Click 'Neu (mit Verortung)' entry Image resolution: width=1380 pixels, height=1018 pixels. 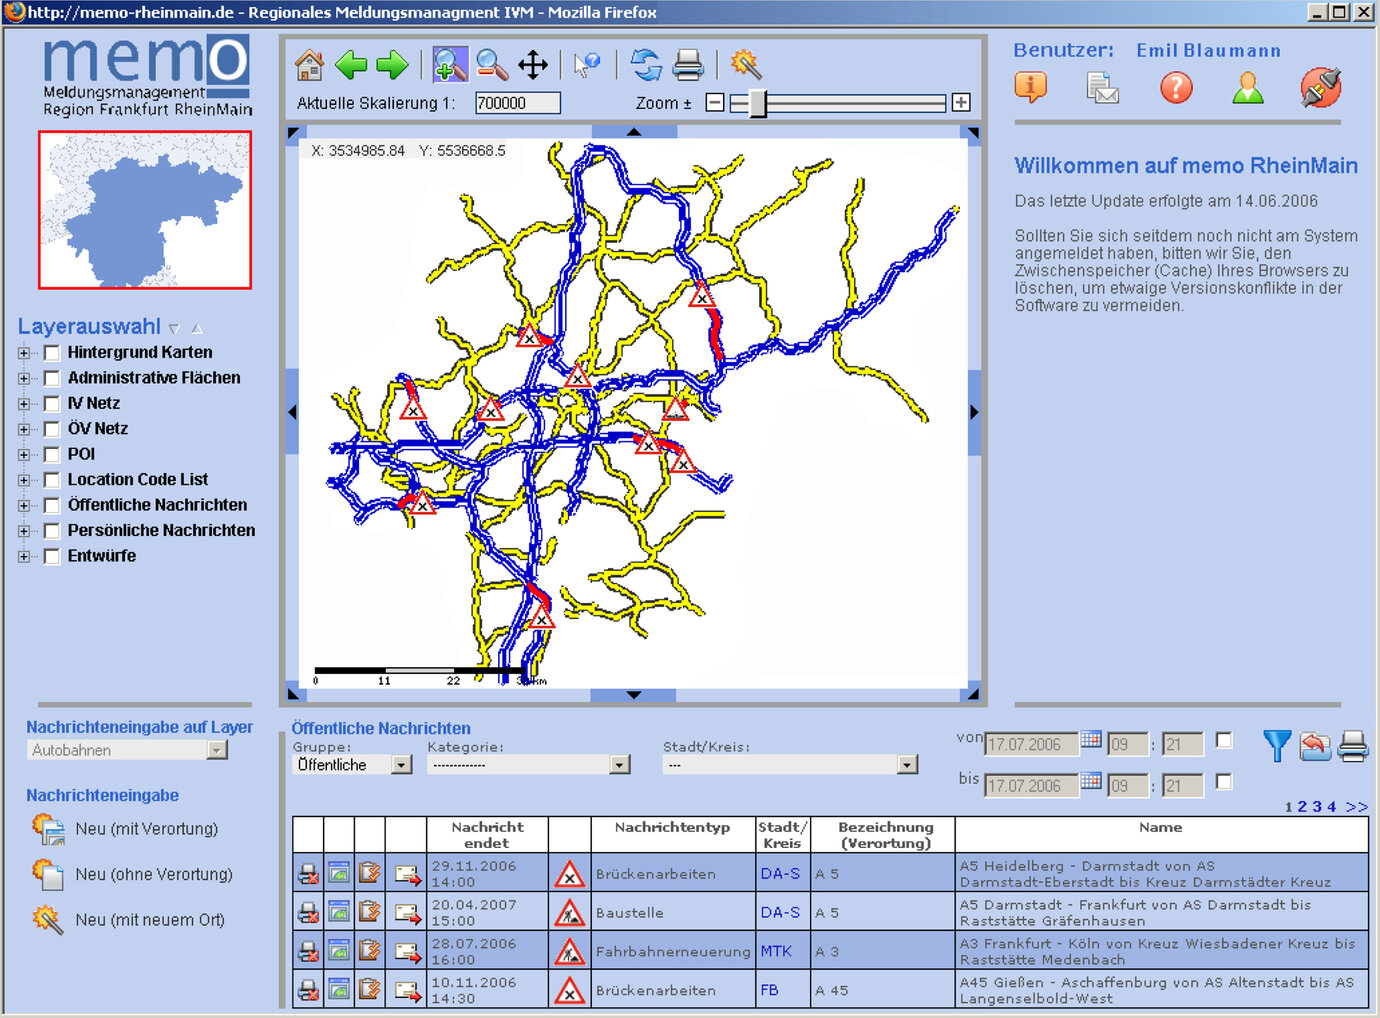click(146, 829)
